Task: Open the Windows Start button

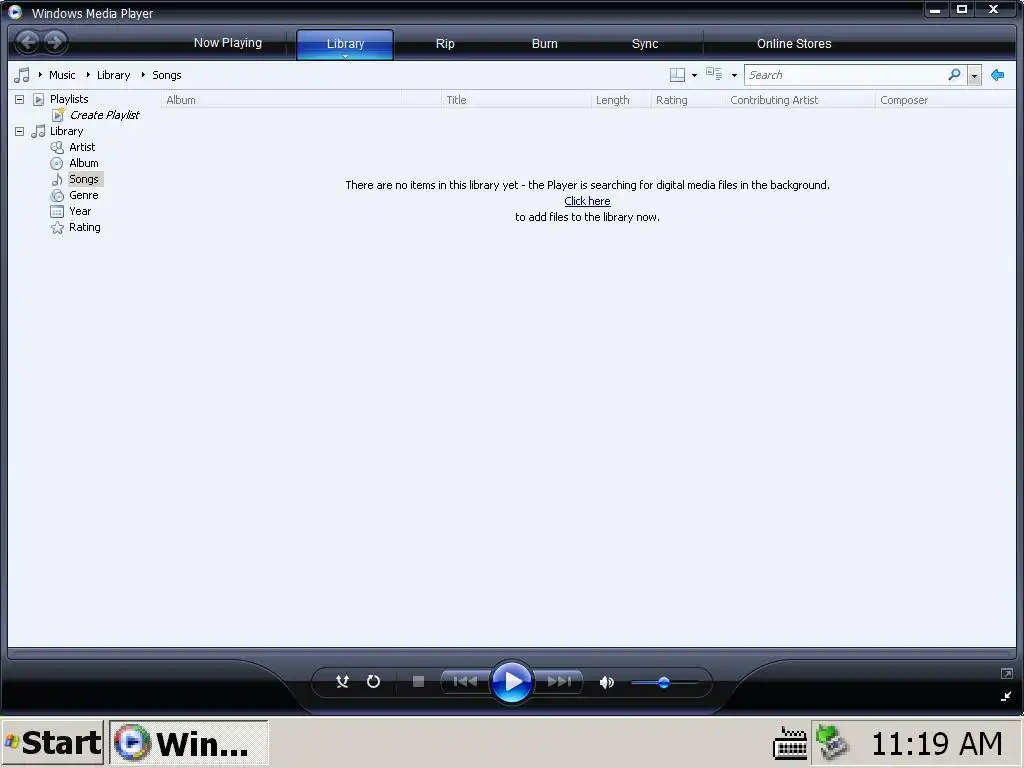Action: [x=53, y=743]
